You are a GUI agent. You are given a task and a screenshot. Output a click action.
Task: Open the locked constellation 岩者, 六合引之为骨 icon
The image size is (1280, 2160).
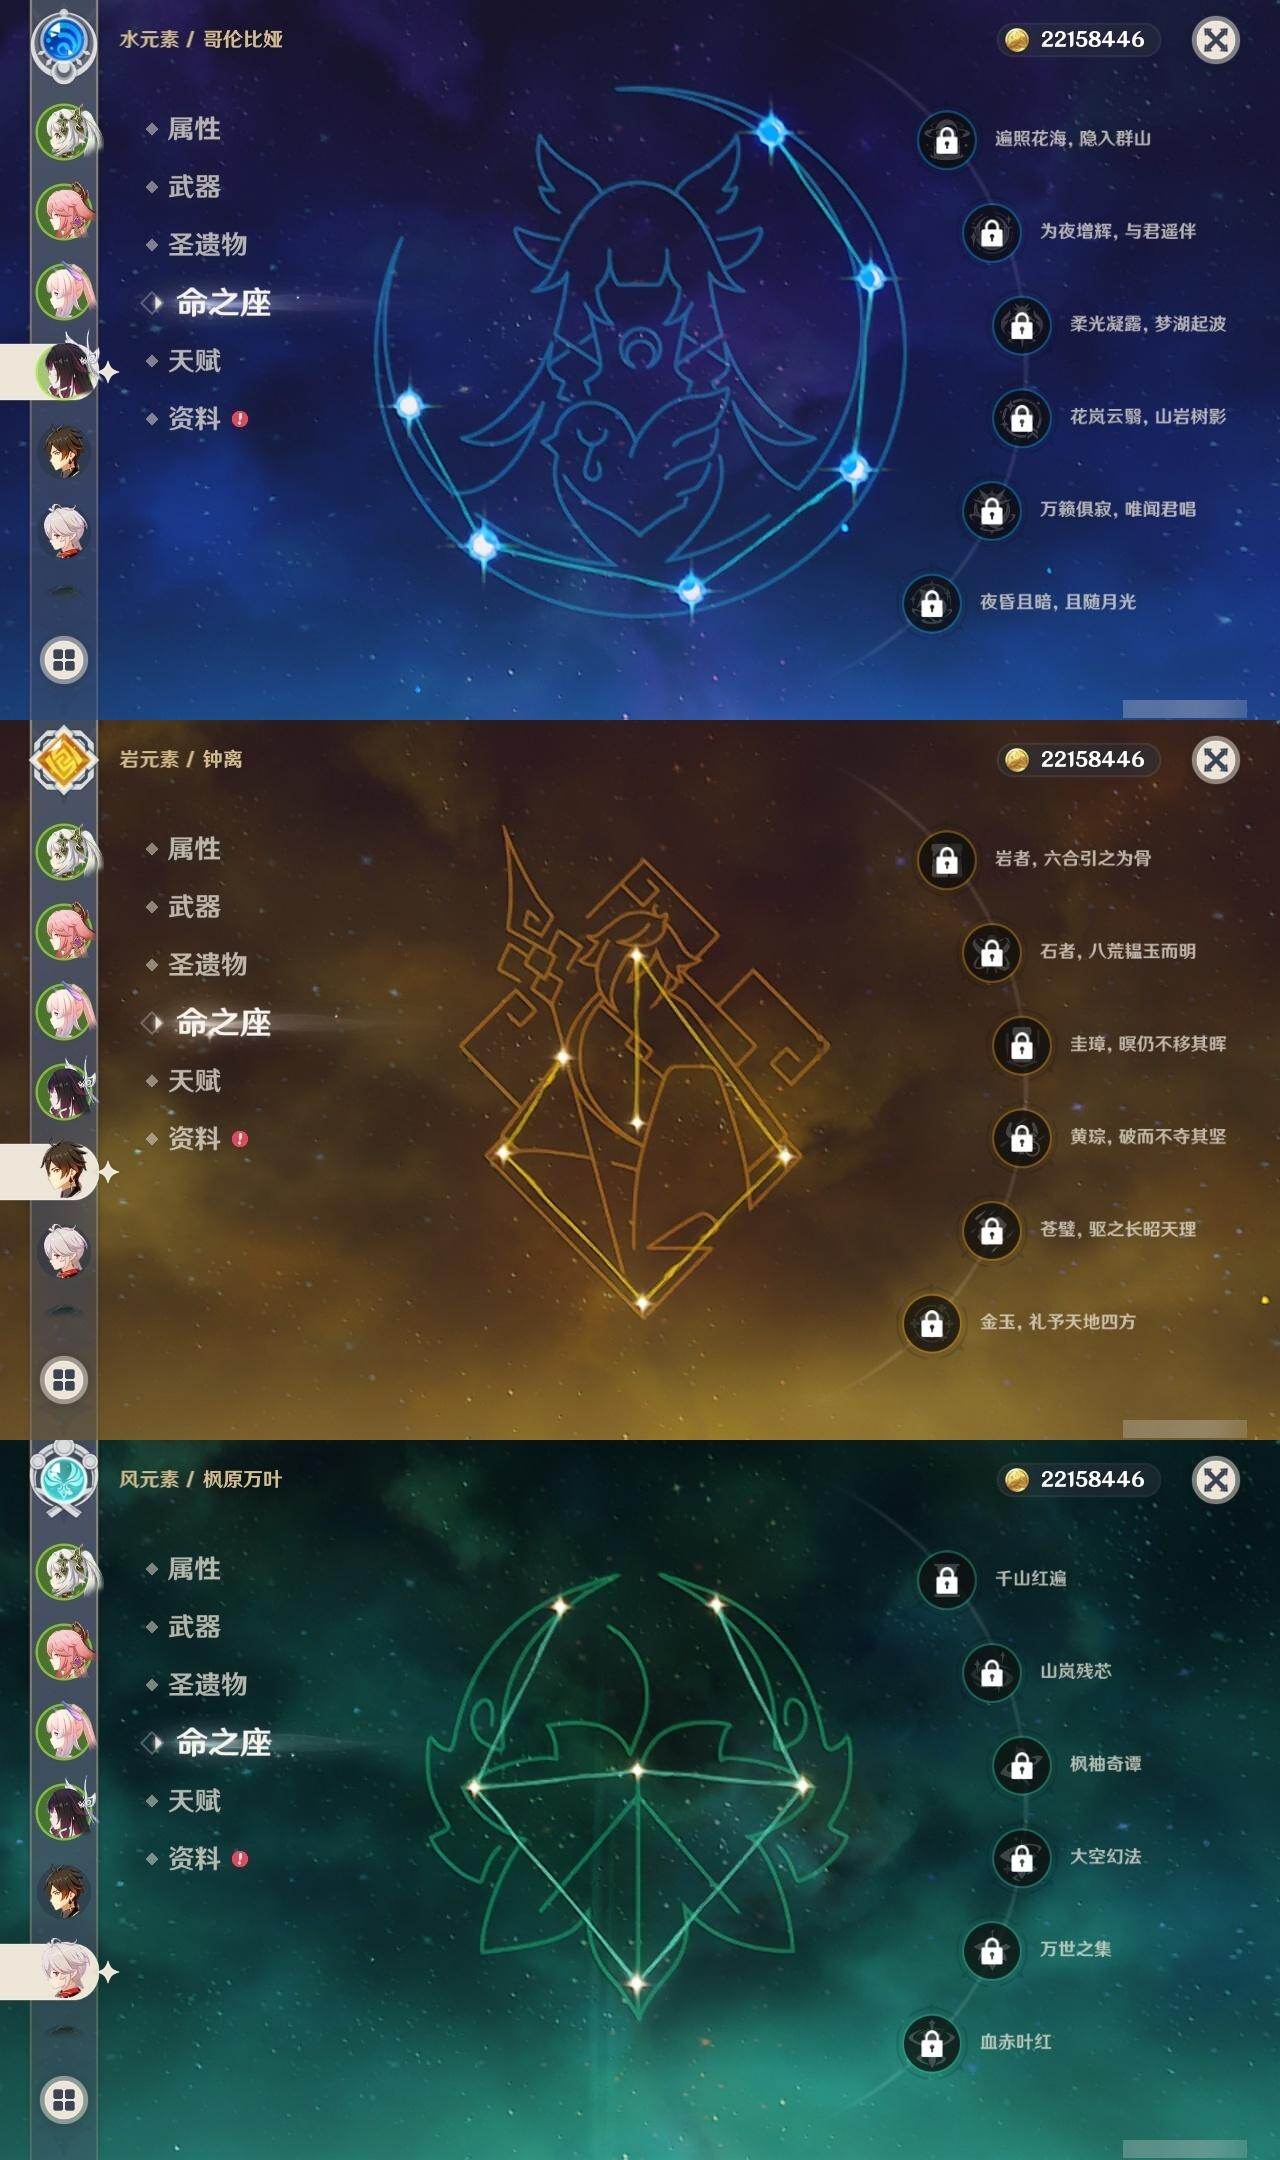(x=946, y=860)
